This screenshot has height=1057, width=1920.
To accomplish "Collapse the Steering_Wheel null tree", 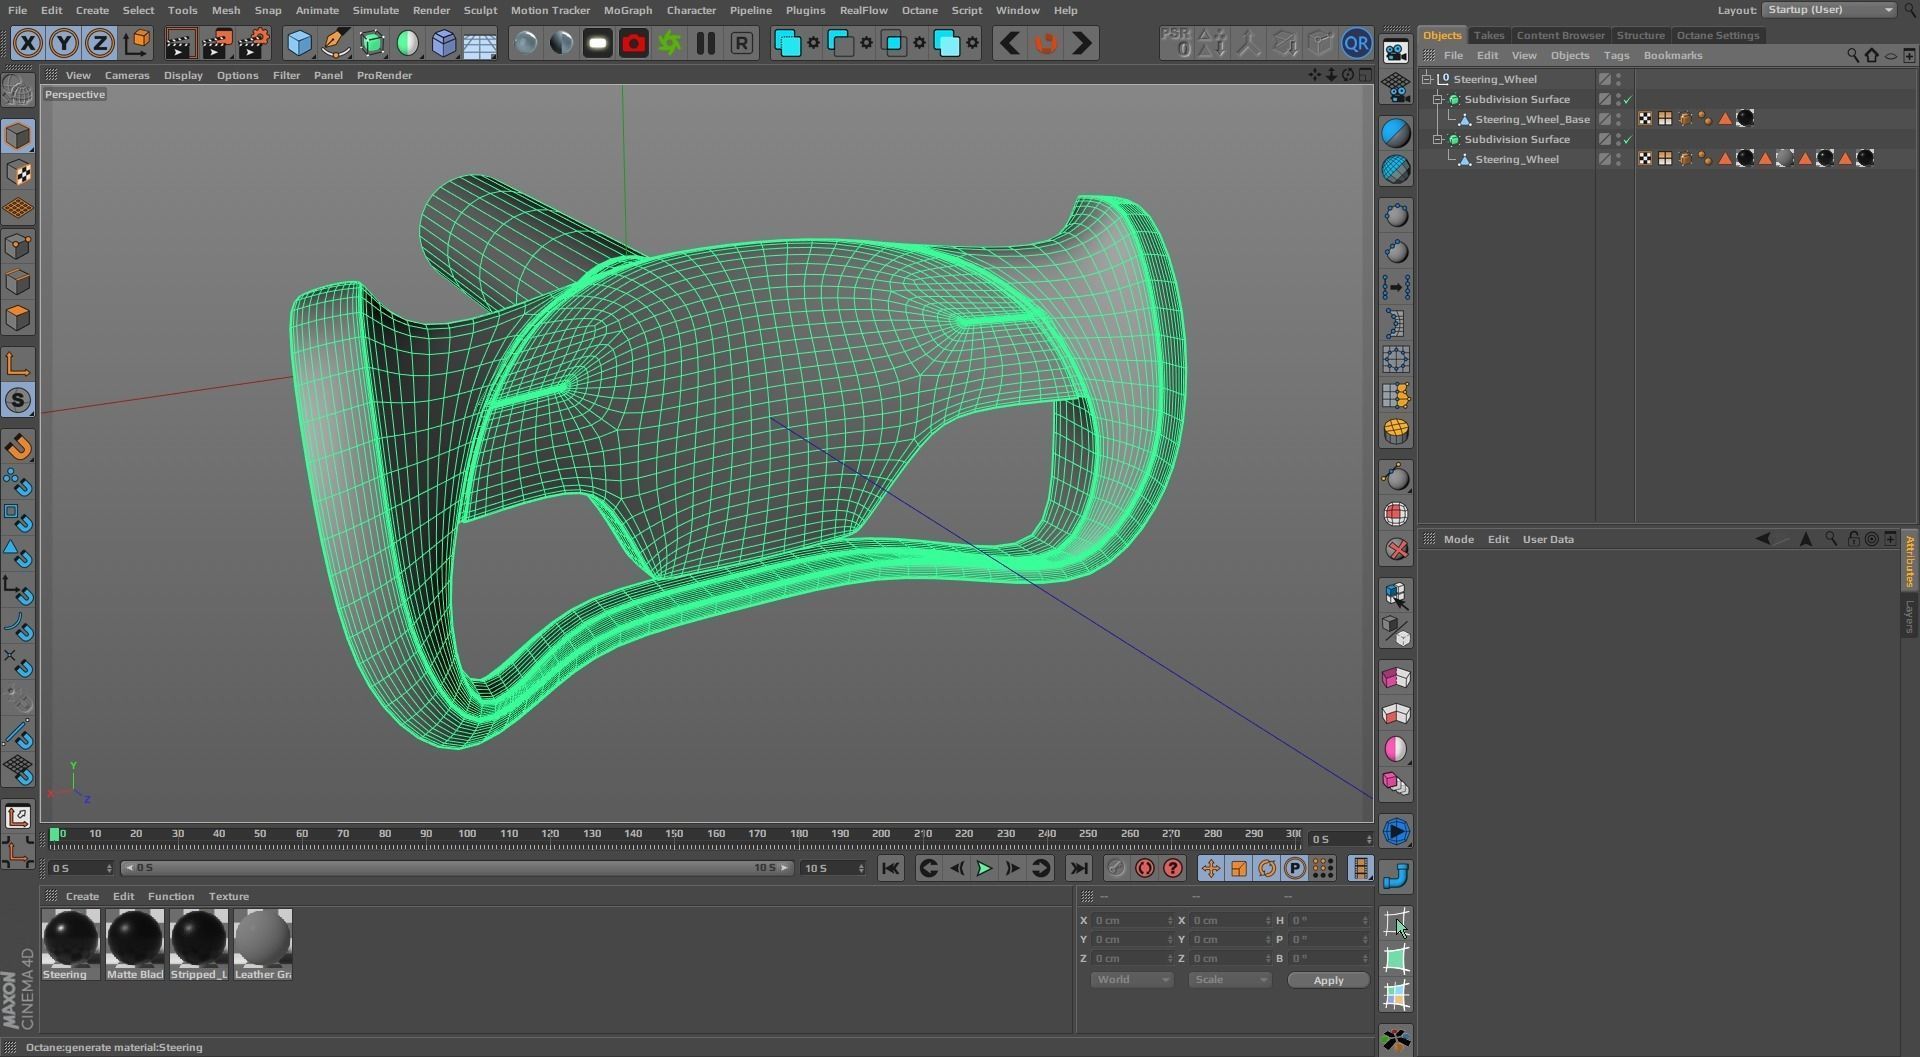I will [x=1428, y=79].
